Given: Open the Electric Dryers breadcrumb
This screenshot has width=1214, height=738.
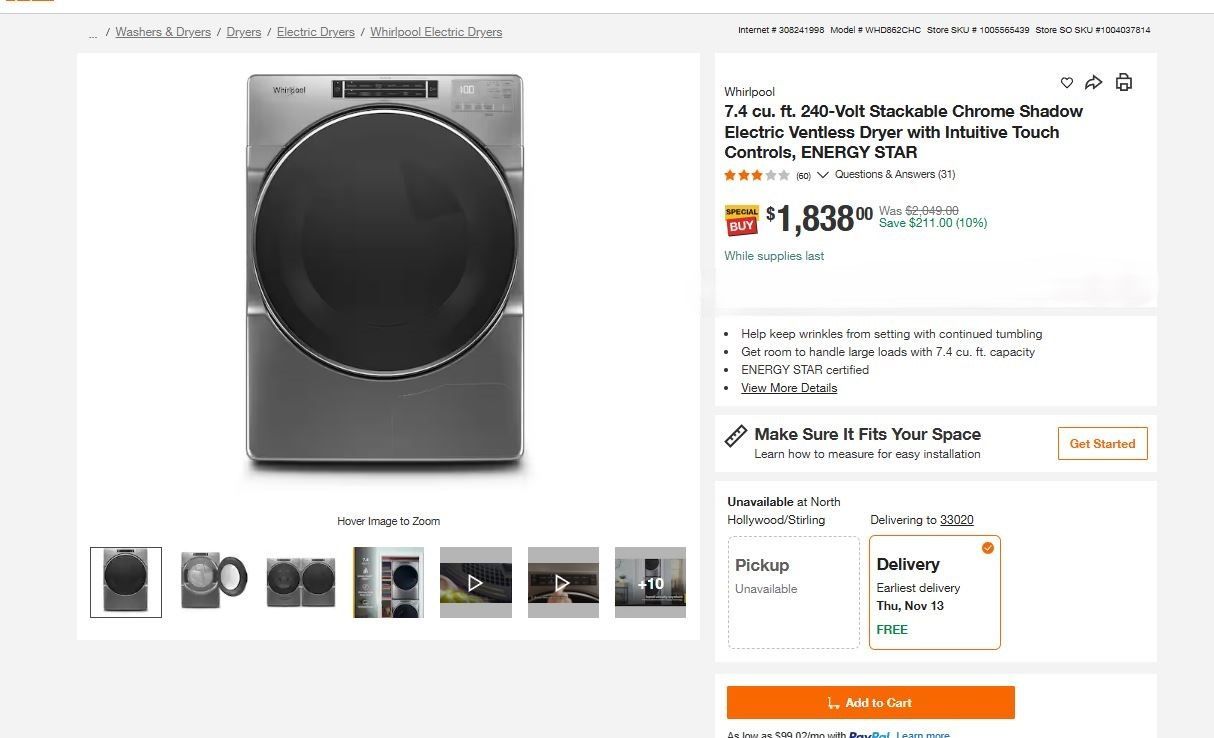Looking at the screenshot, I should click(315, 32).
